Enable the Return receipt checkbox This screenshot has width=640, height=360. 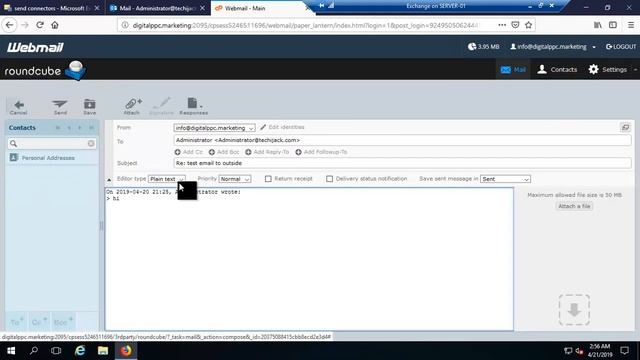(268, 179)
